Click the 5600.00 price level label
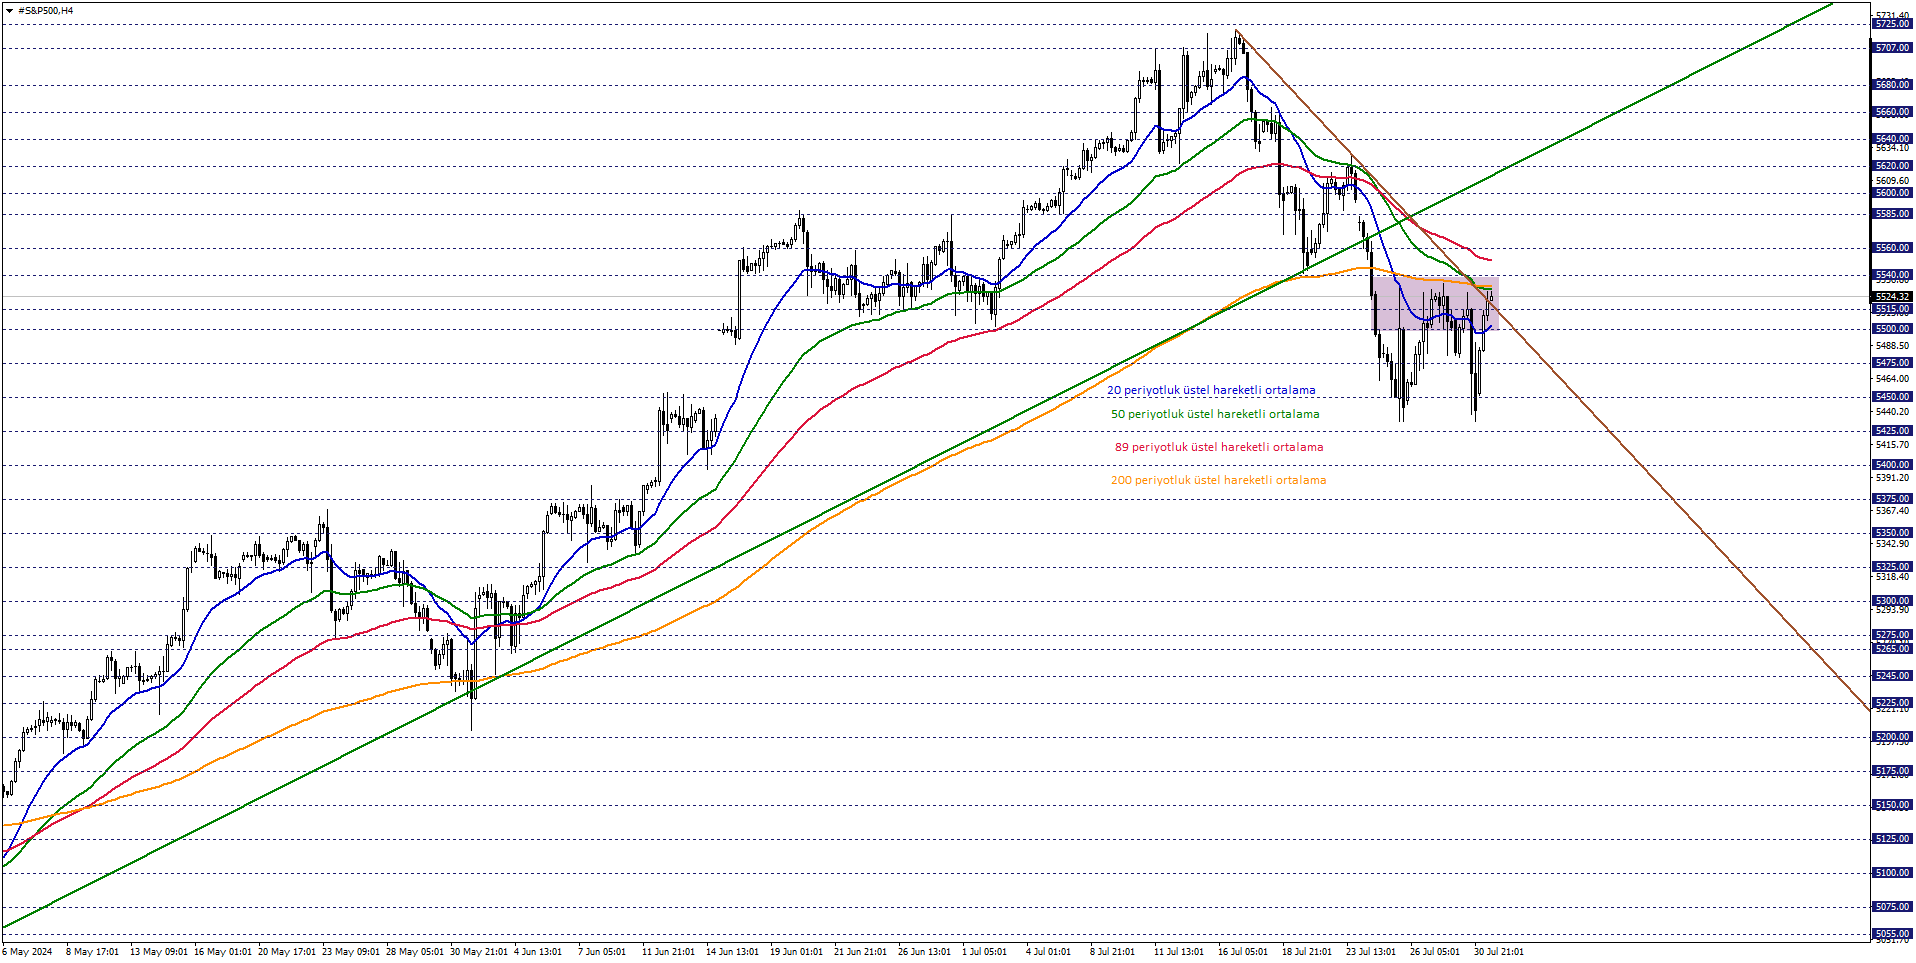 pos(1892,193)
